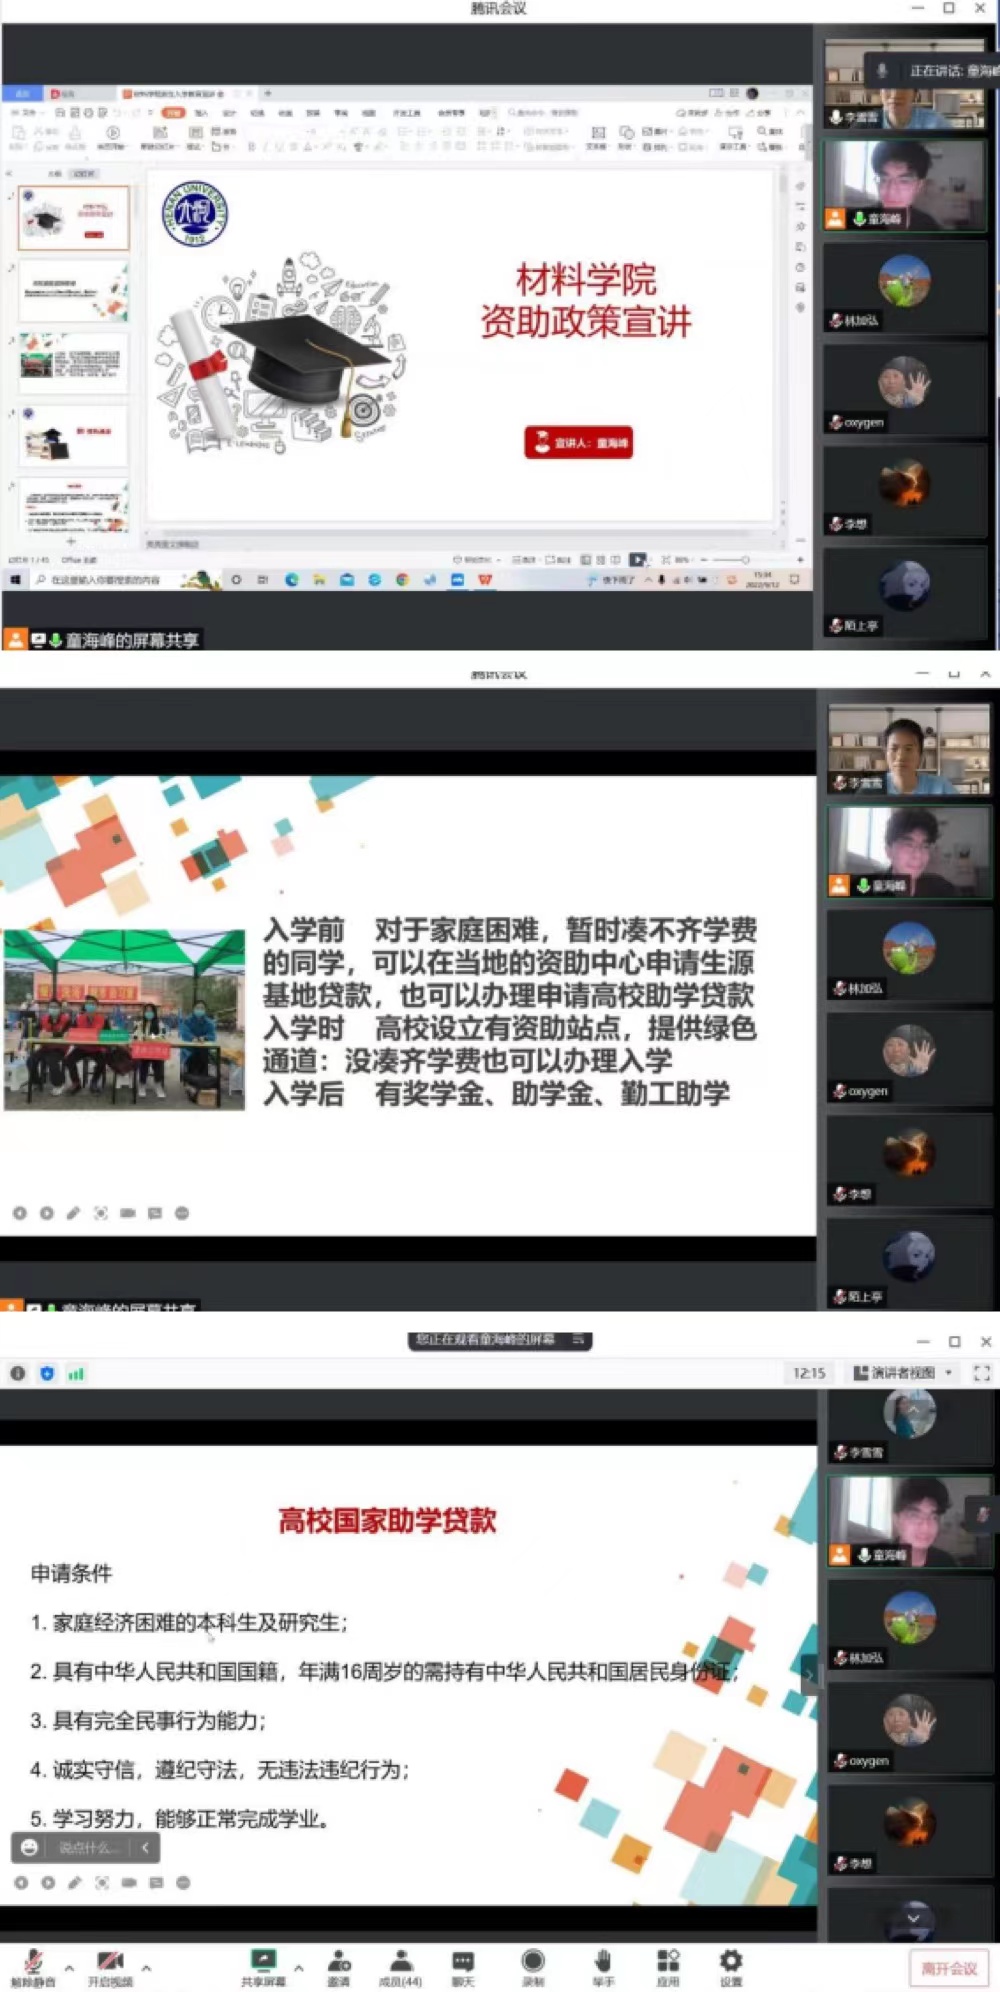Click the 宣讲人 red button on title slide

tap(578, 442)
